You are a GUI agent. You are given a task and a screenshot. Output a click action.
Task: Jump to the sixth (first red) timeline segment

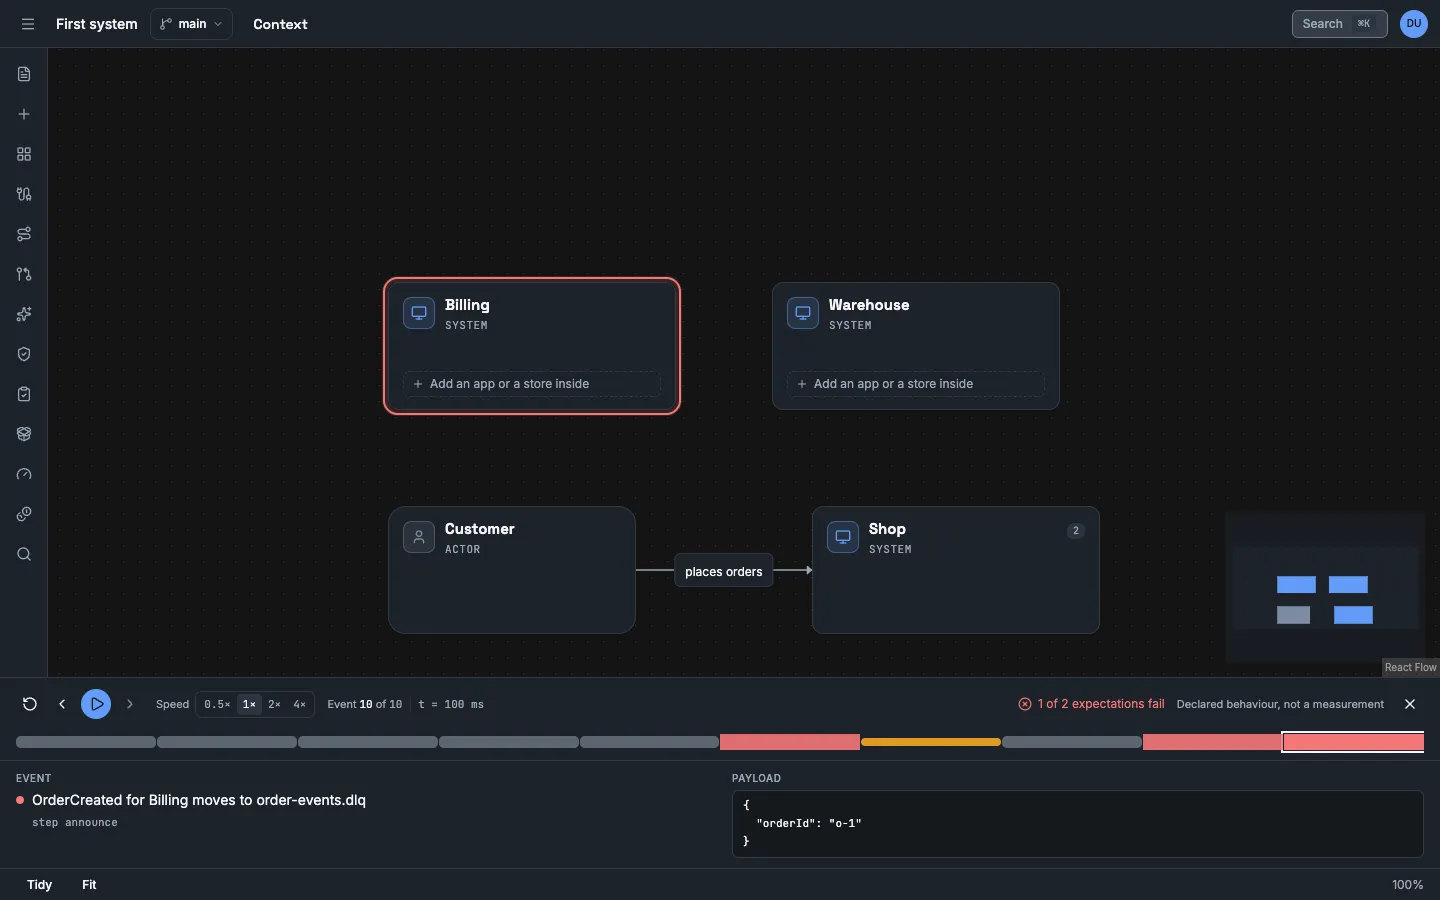[x=790, y=742]
